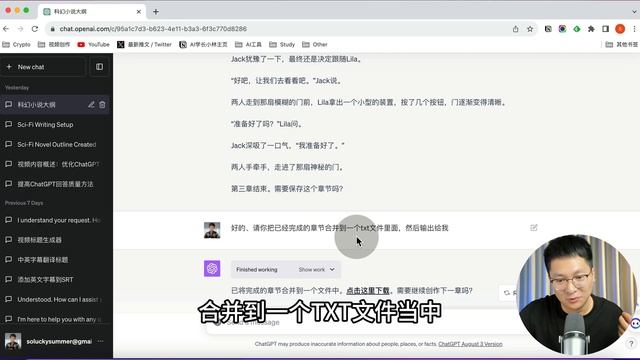The height and width of the screenshot is (360, 640).
Task: Open the Understood, How can I assist chat
Action: click(x=55, y=299)
